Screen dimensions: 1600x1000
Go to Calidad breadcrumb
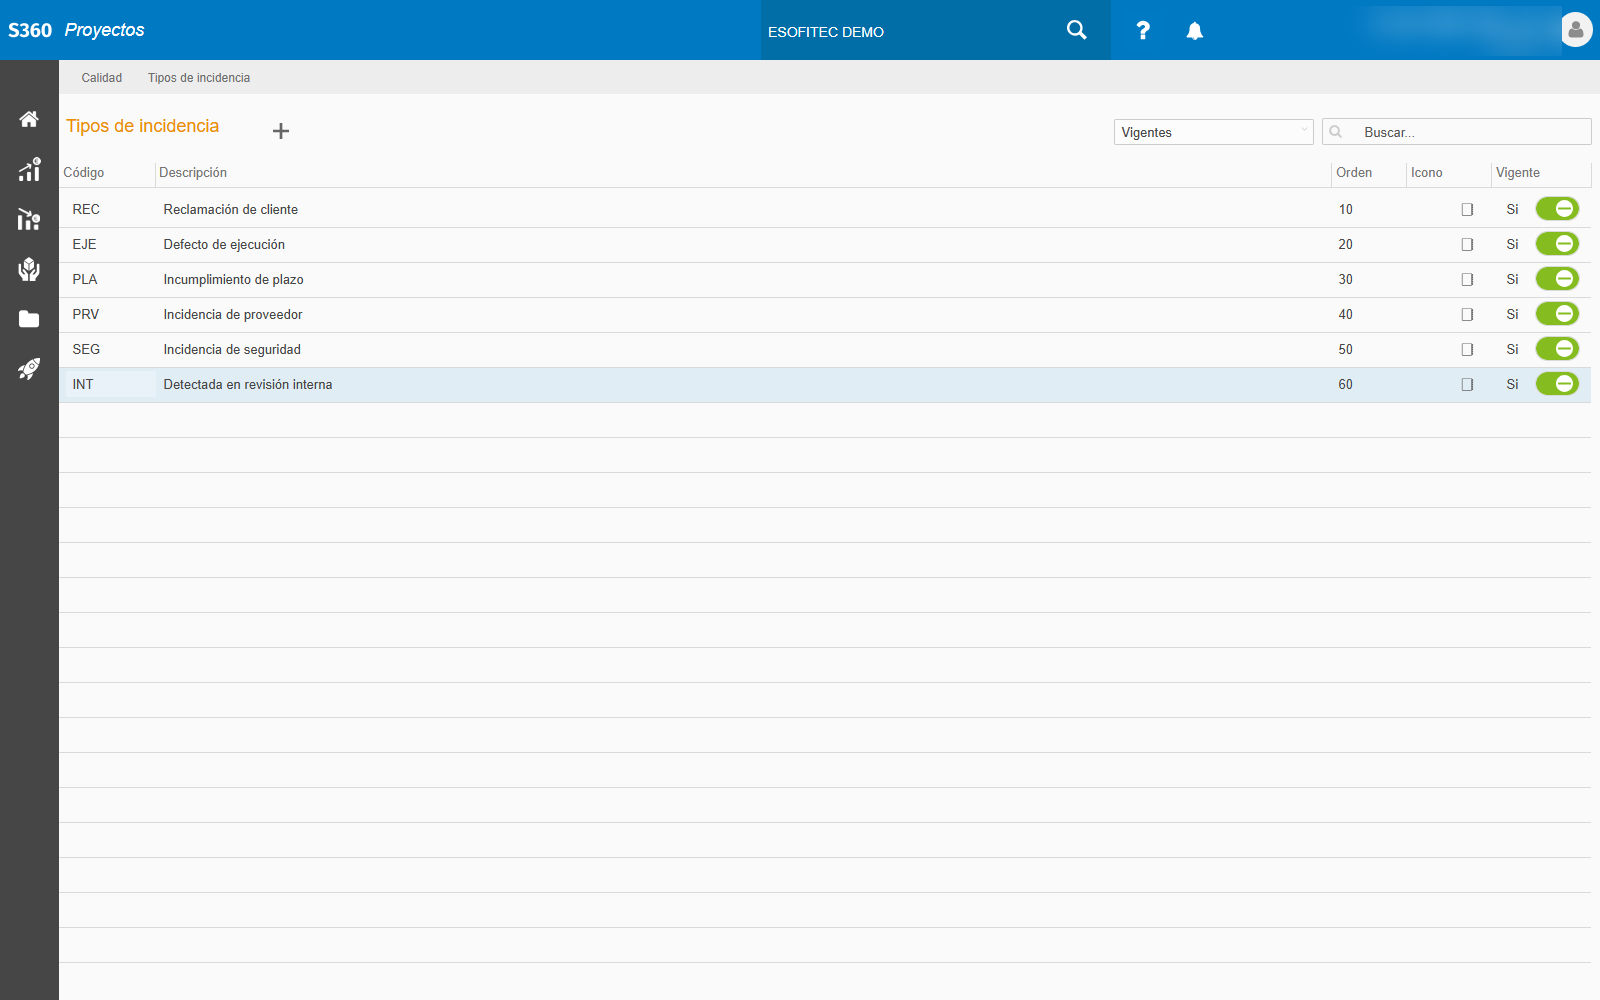pos(102,78)
